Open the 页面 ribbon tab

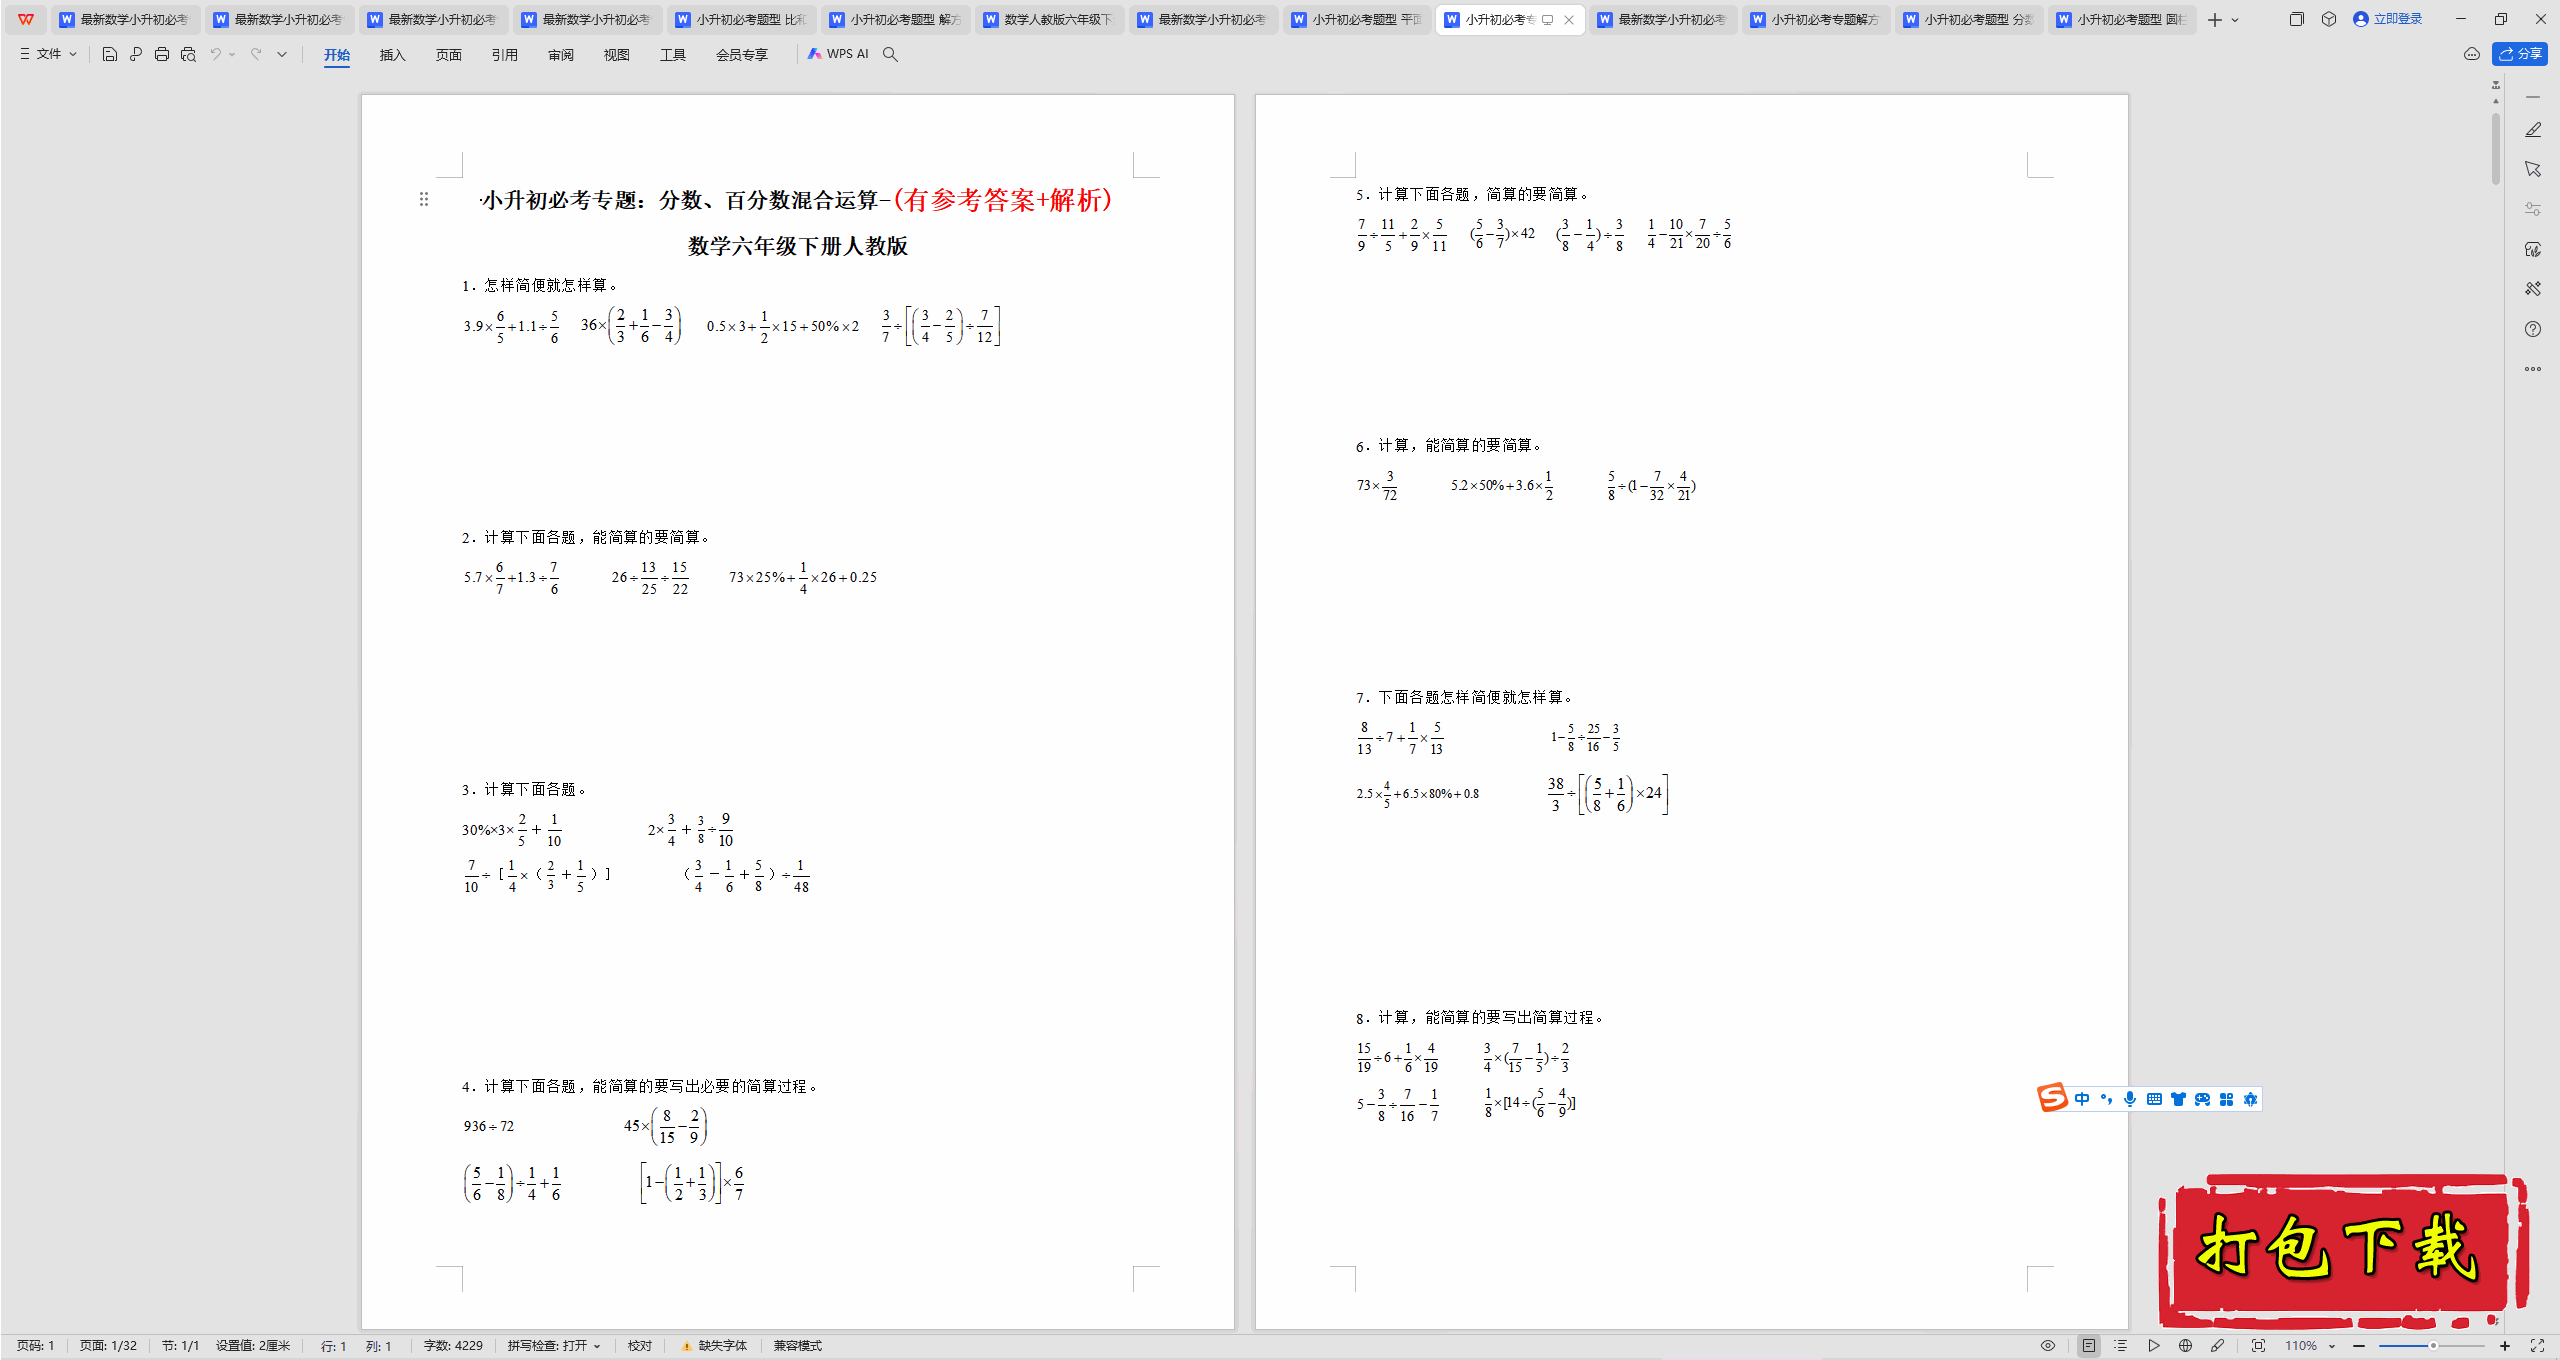click(449, 55)
